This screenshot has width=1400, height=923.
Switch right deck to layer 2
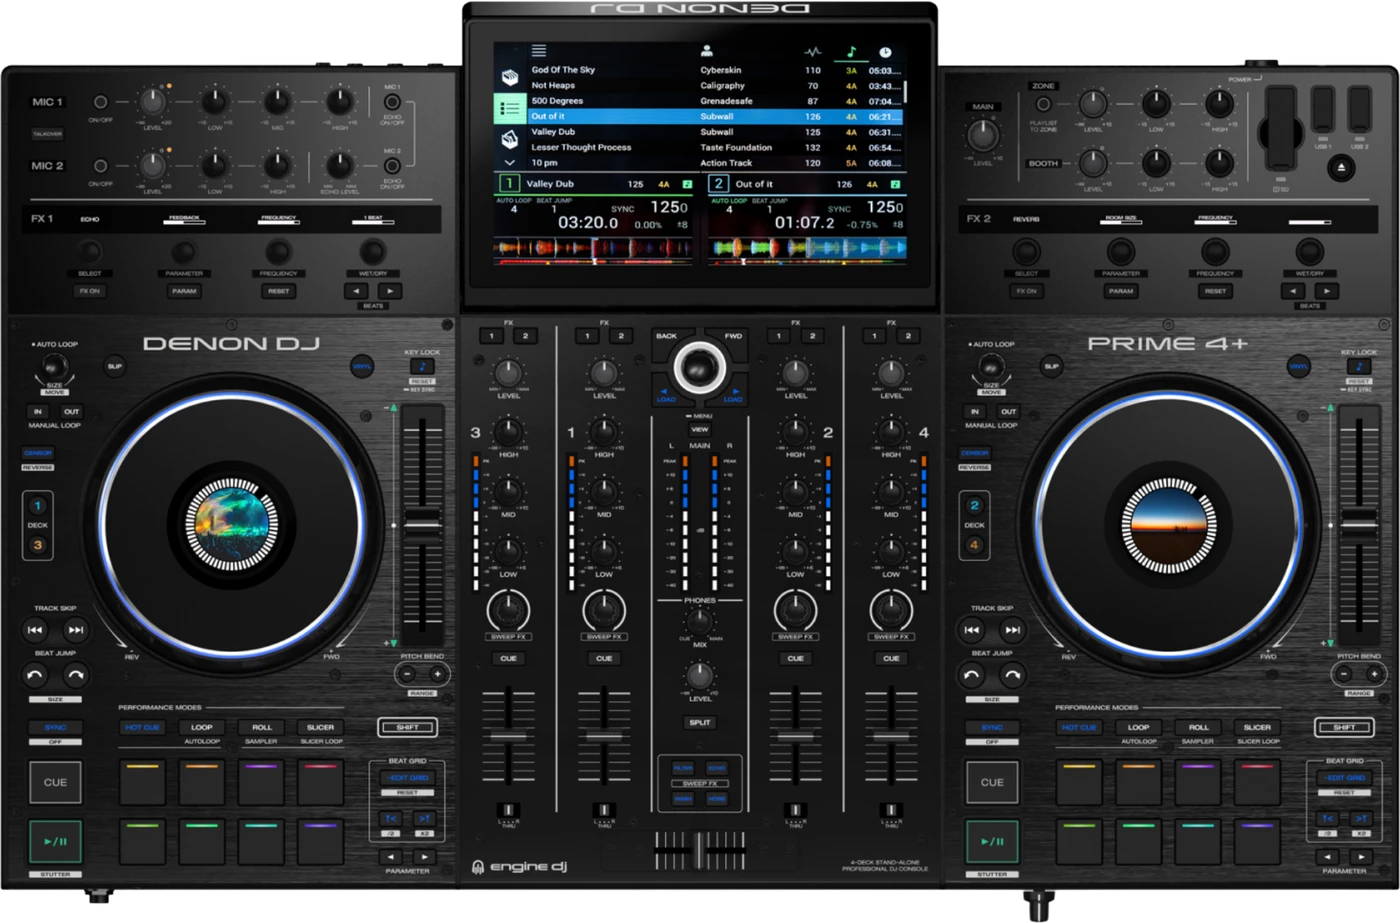(x=975, y=506)
